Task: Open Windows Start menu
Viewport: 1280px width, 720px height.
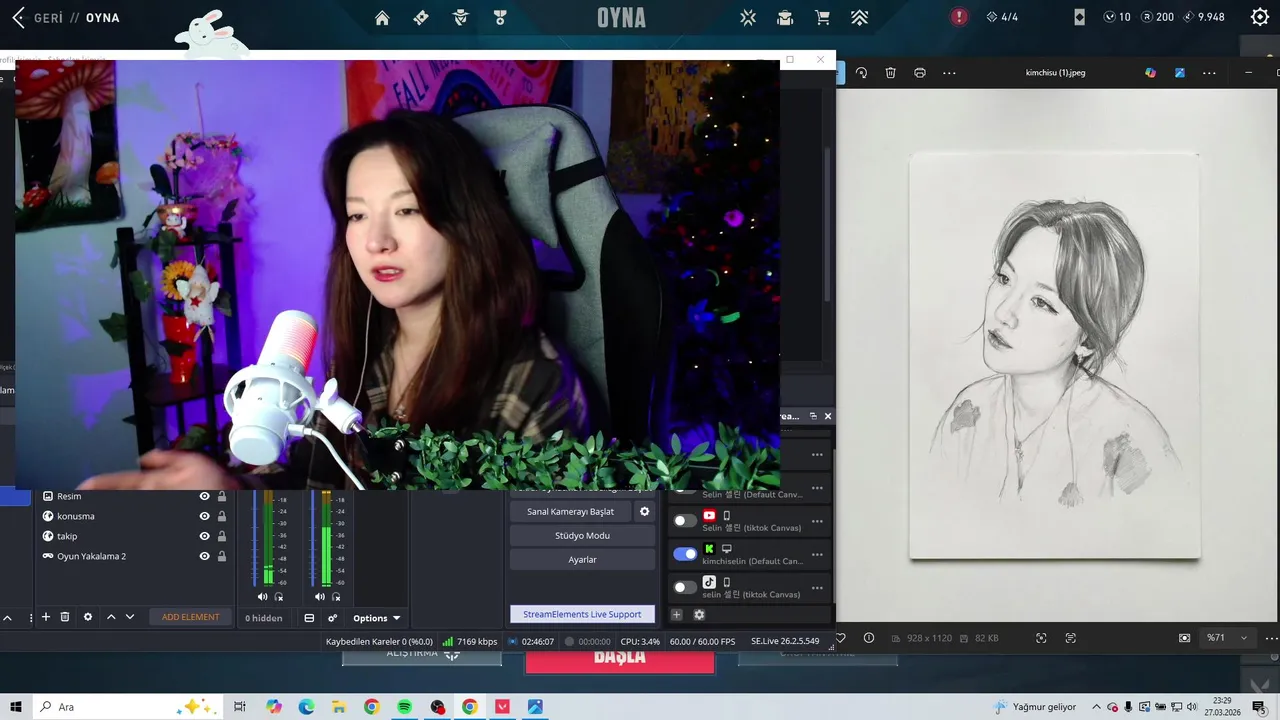Action: tap(16, 707)
